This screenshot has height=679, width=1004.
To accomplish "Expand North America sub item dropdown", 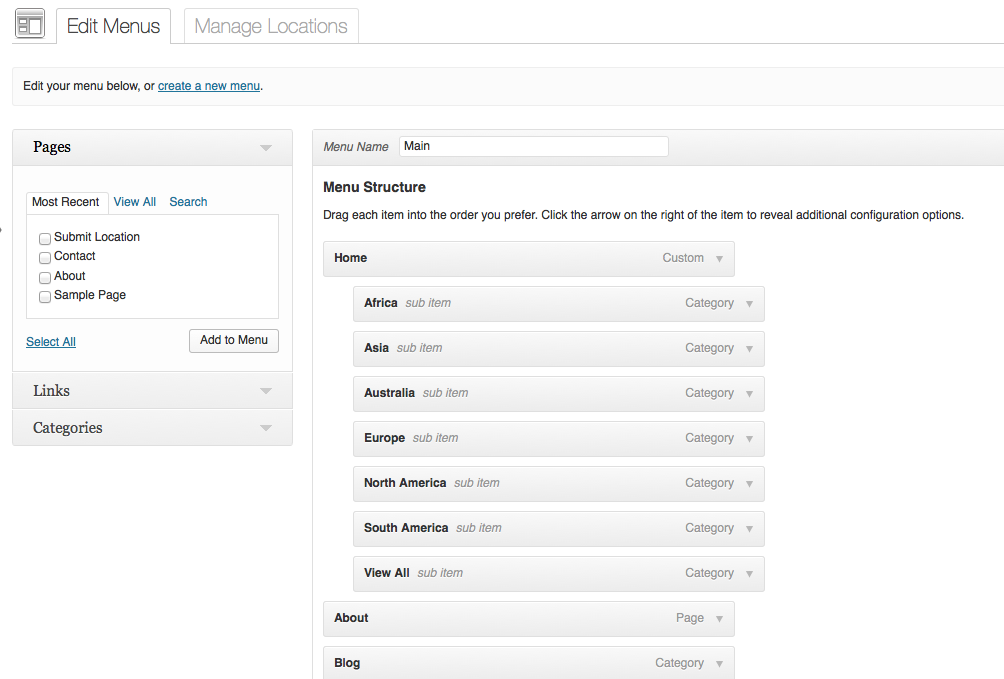I will (749, 484).
